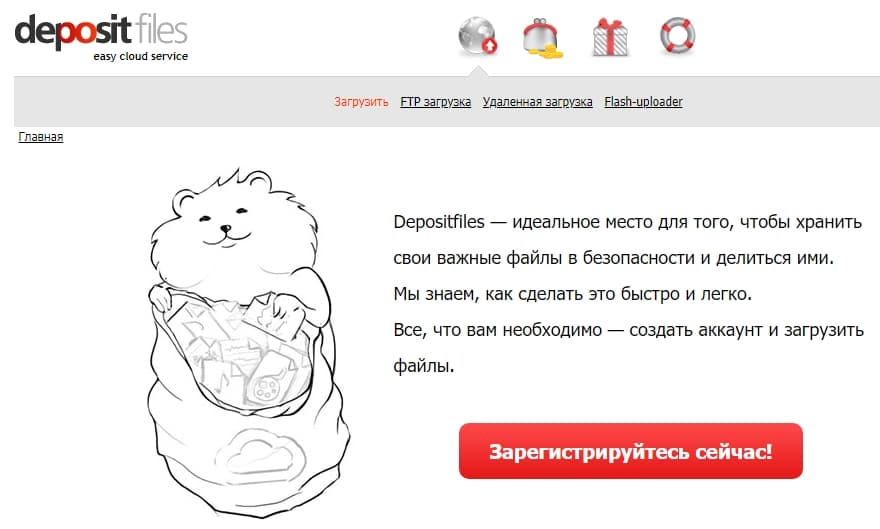Go to Удаленная загрузка section
The width and height of the screenshot is (880, 529).
tap(538, 102)
